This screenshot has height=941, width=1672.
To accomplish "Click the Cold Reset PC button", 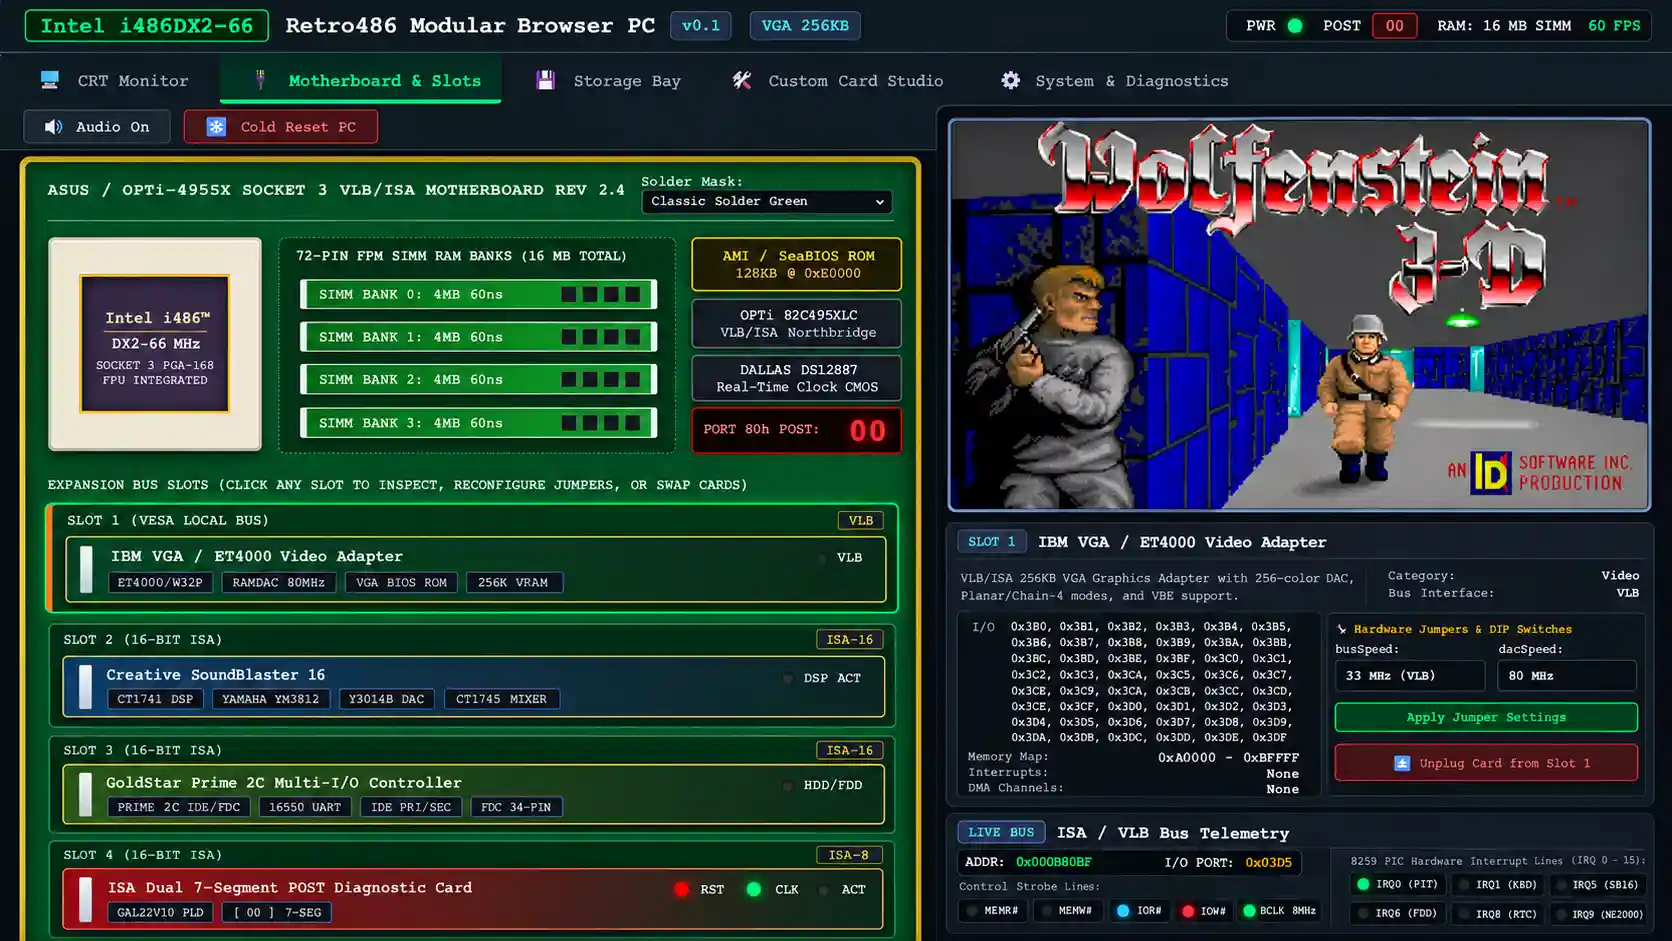I will [x=281, y=127].
